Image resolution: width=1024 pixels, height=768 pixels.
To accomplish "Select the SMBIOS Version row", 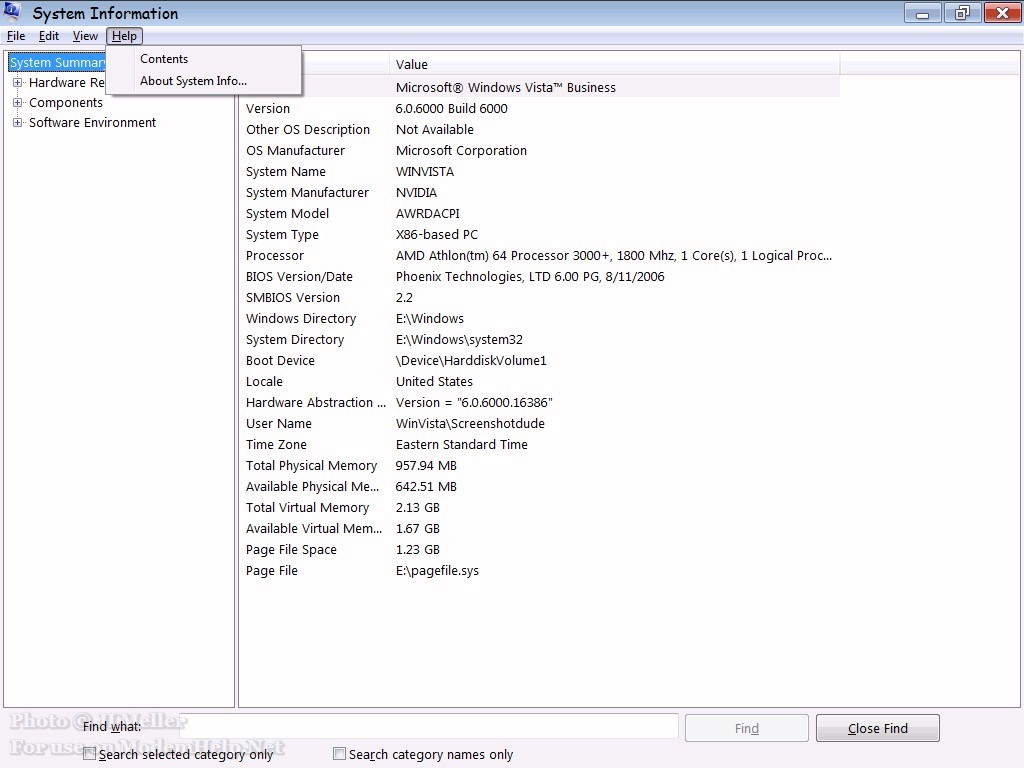I will [x=539, y=297].
